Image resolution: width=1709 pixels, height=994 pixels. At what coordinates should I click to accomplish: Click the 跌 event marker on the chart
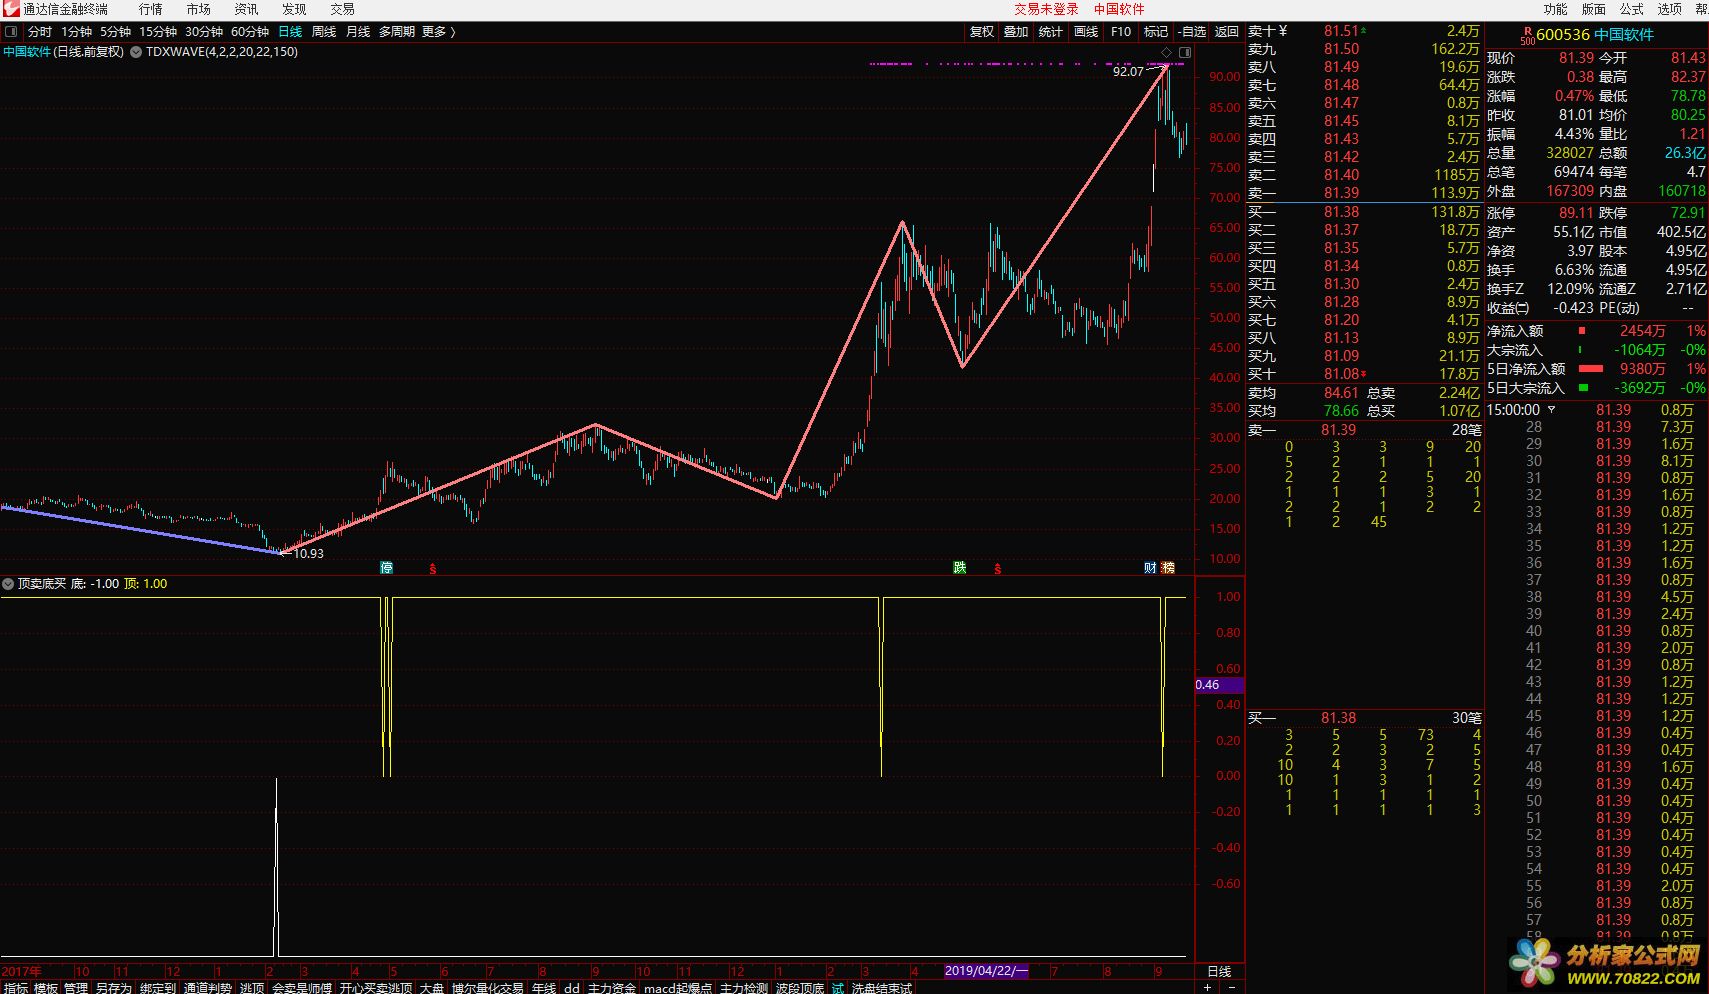point(960,568)
